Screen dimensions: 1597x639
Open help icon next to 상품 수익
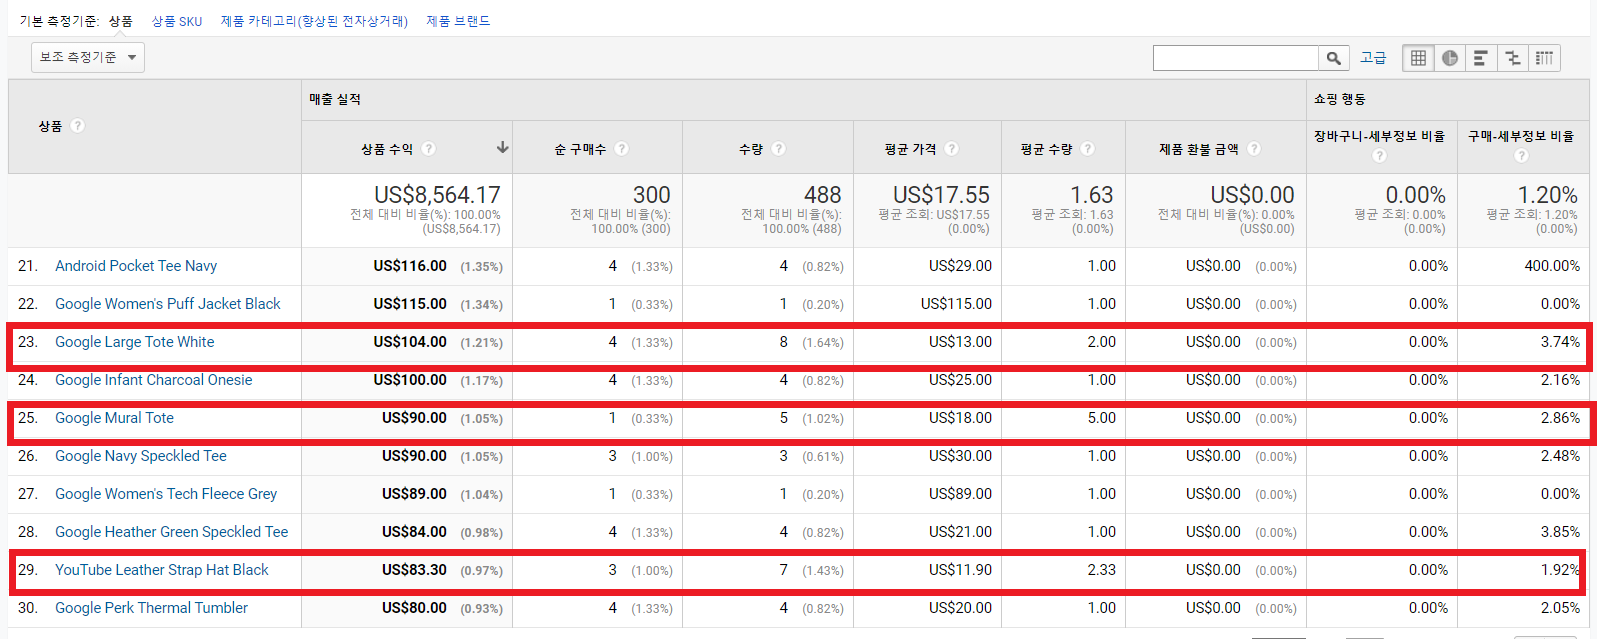point(429,149)
